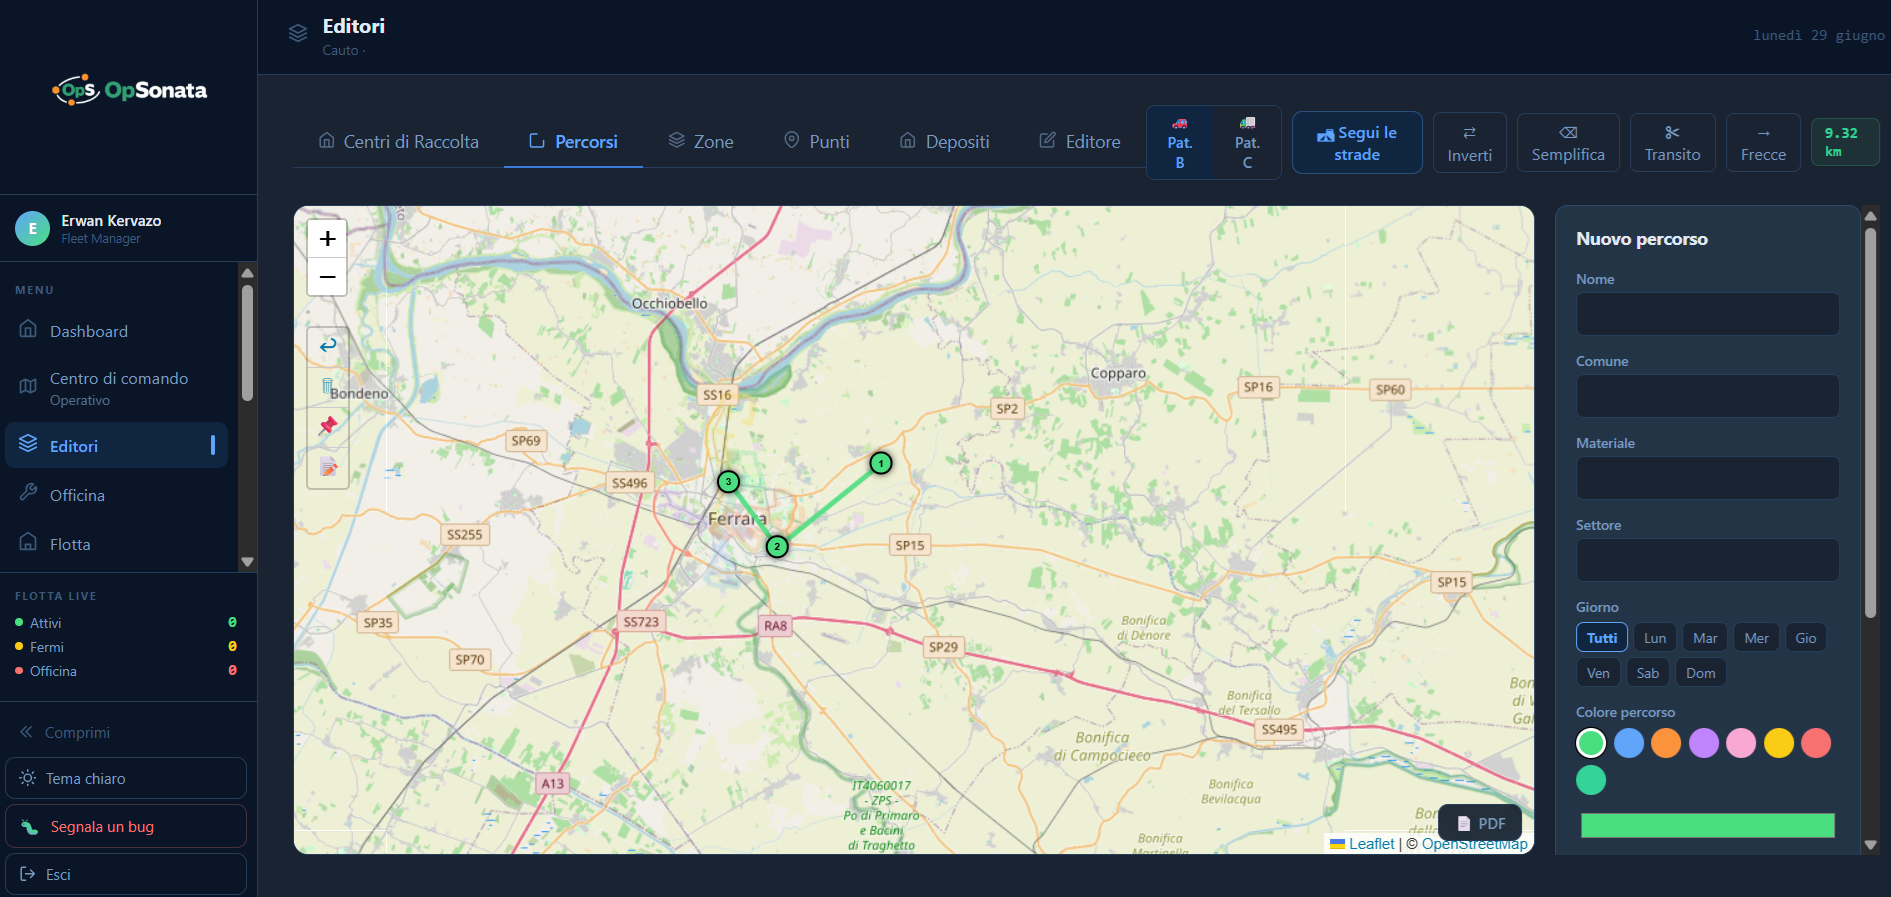Toggle Frecce arrows display

point(1763,143)
